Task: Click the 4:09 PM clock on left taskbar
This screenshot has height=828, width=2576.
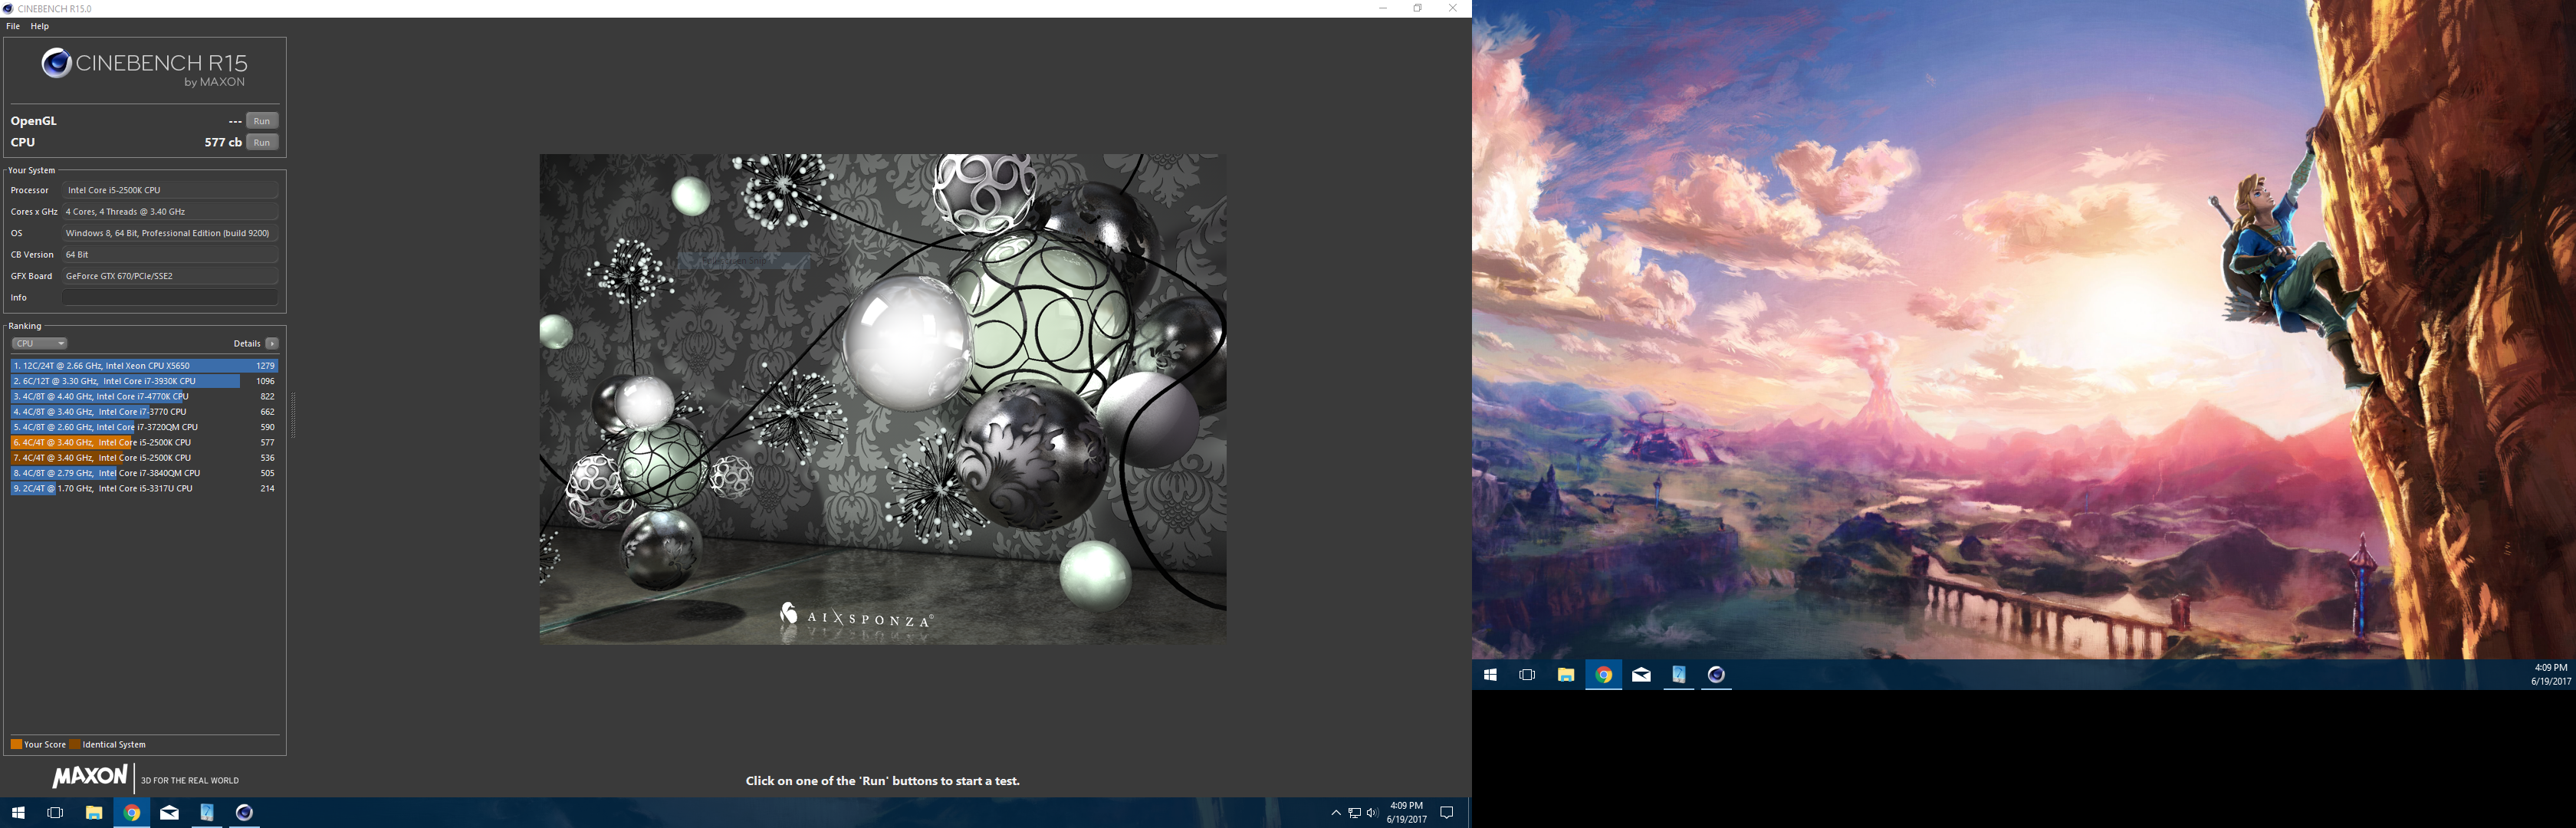Action: 1406,813
